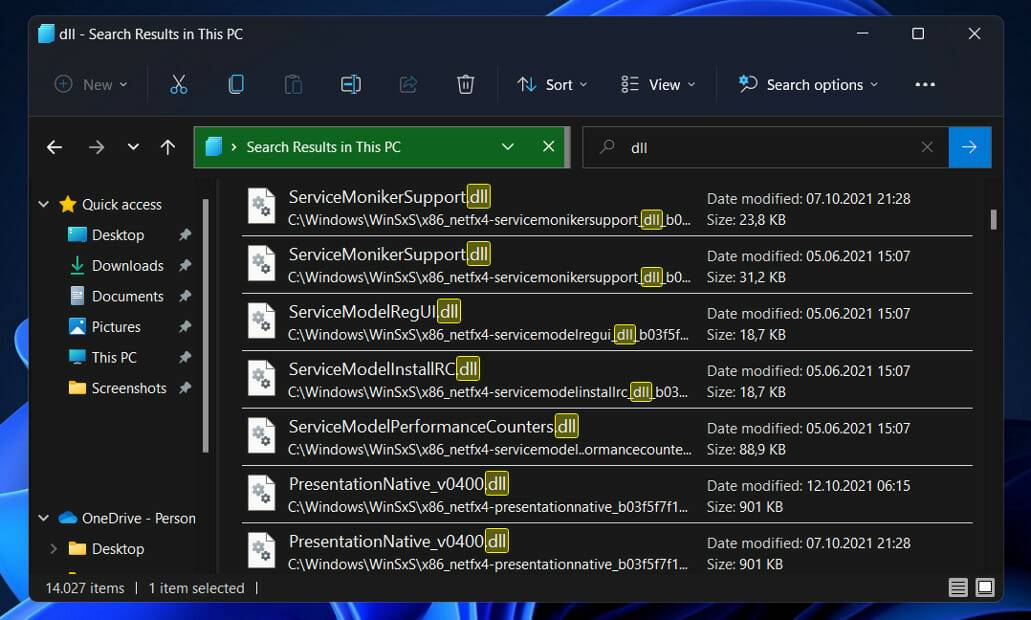Open the View dropdown

658,84
